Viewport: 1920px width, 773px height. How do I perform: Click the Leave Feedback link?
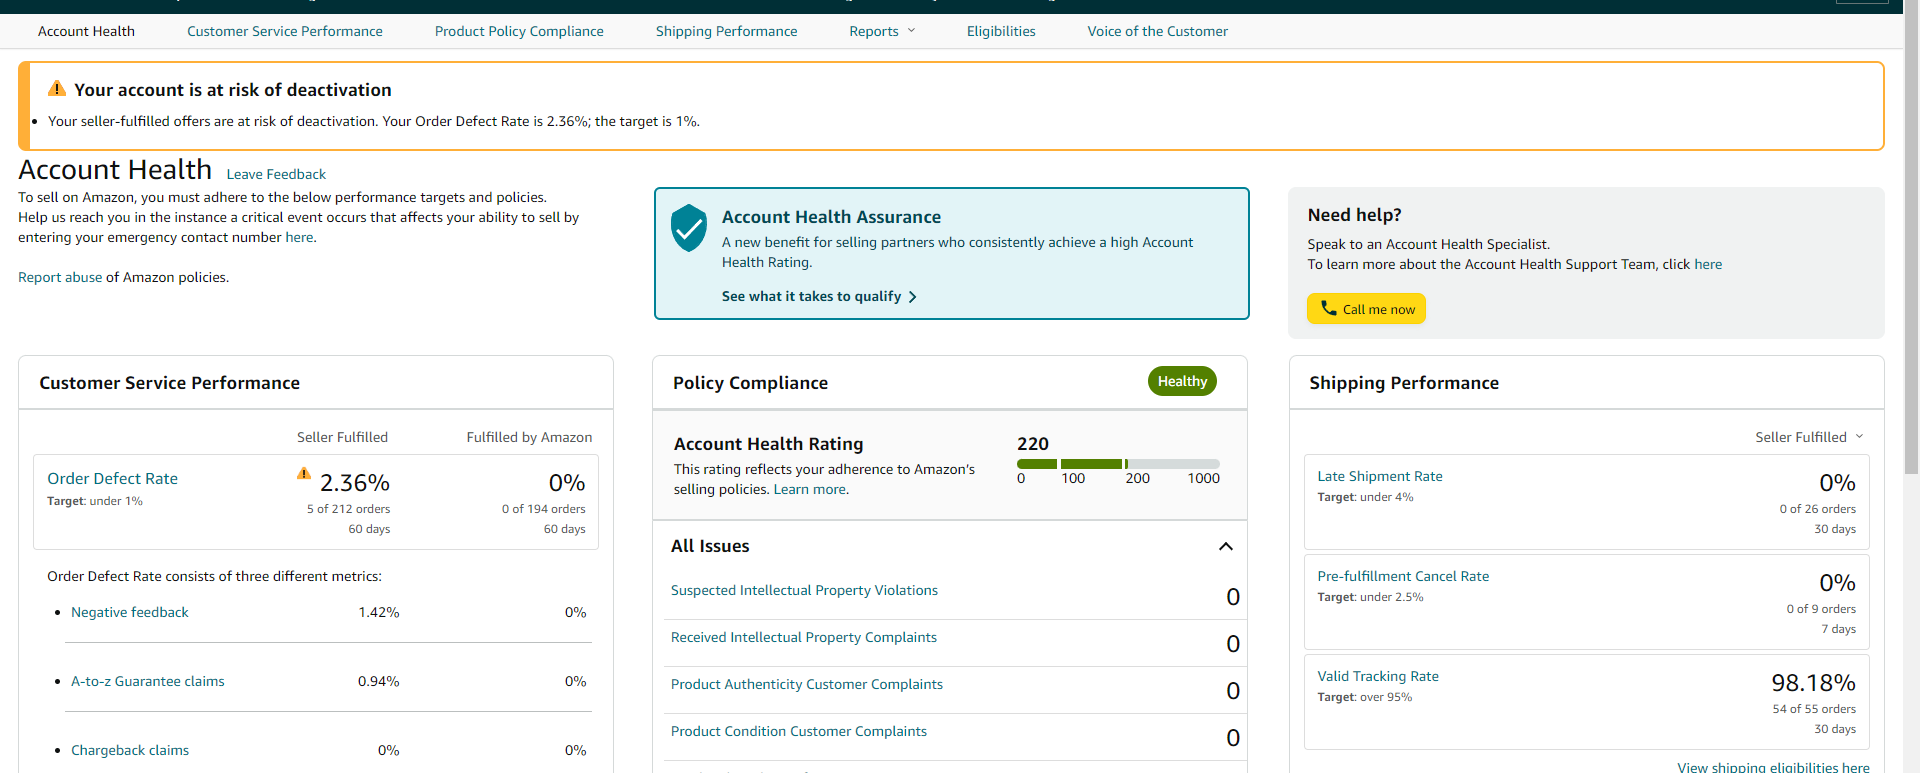point(276,174)
